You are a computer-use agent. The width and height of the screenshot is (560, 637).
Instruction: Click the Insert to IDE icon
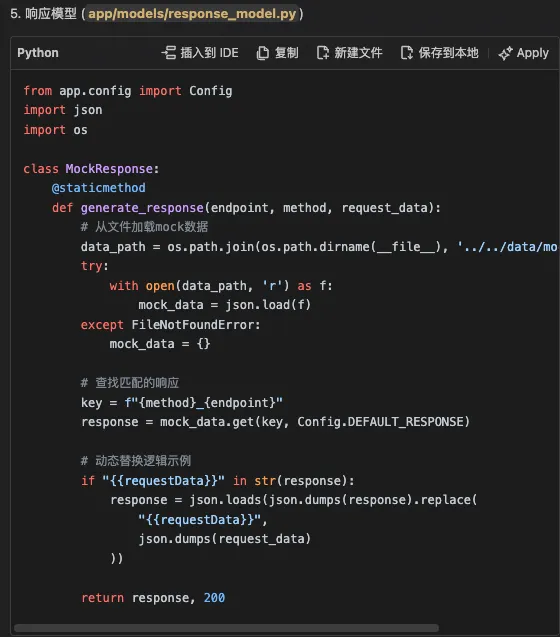coord(169,53)
